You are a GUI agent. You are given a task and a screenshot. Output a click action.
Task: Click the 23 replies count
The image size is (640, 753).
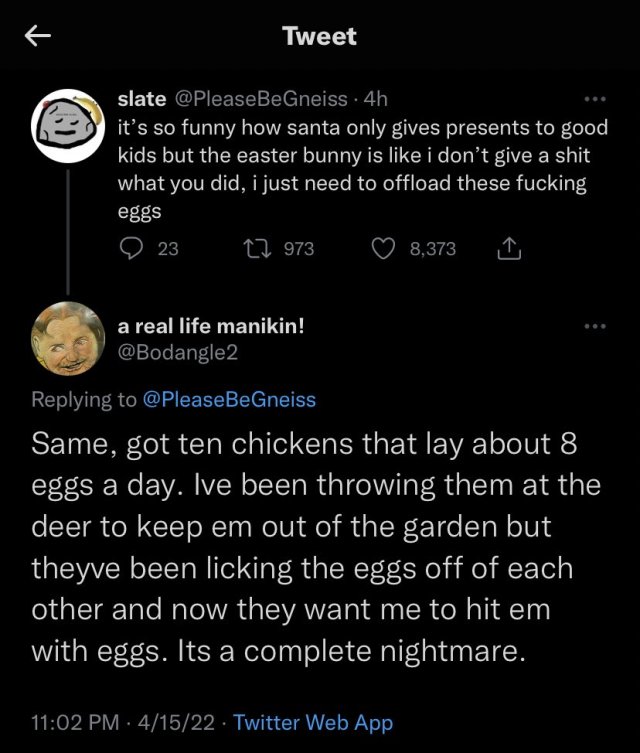[168, 248]
